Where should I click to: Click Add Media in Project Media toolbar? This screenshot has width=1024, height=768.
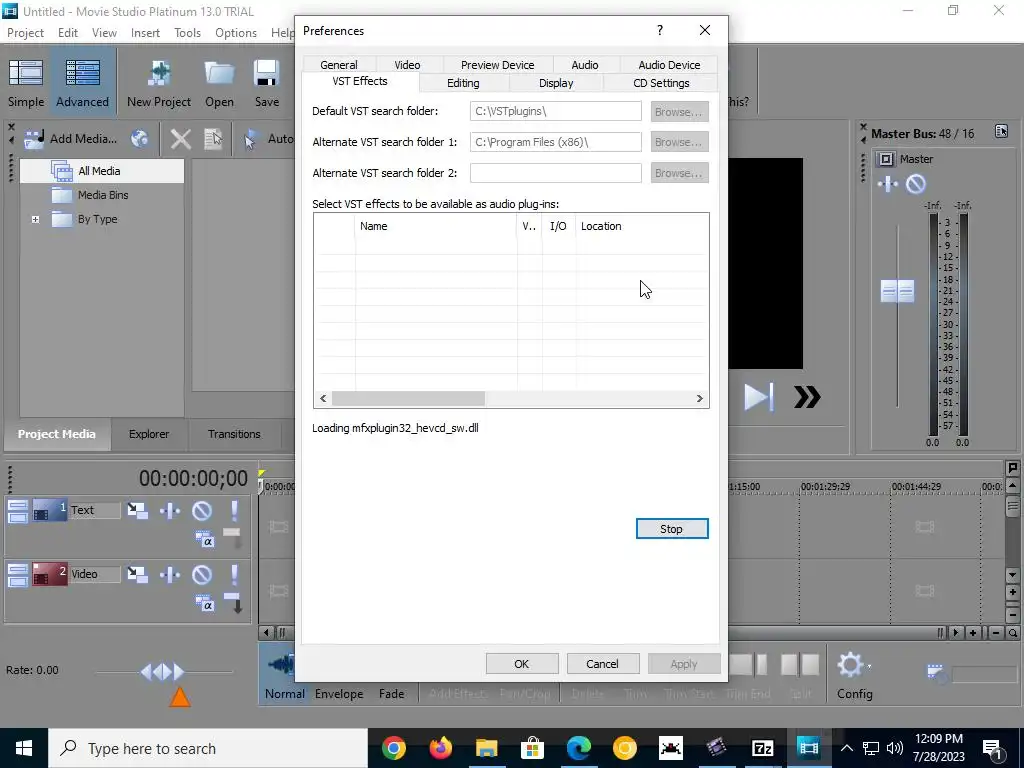tap(71, 138)
